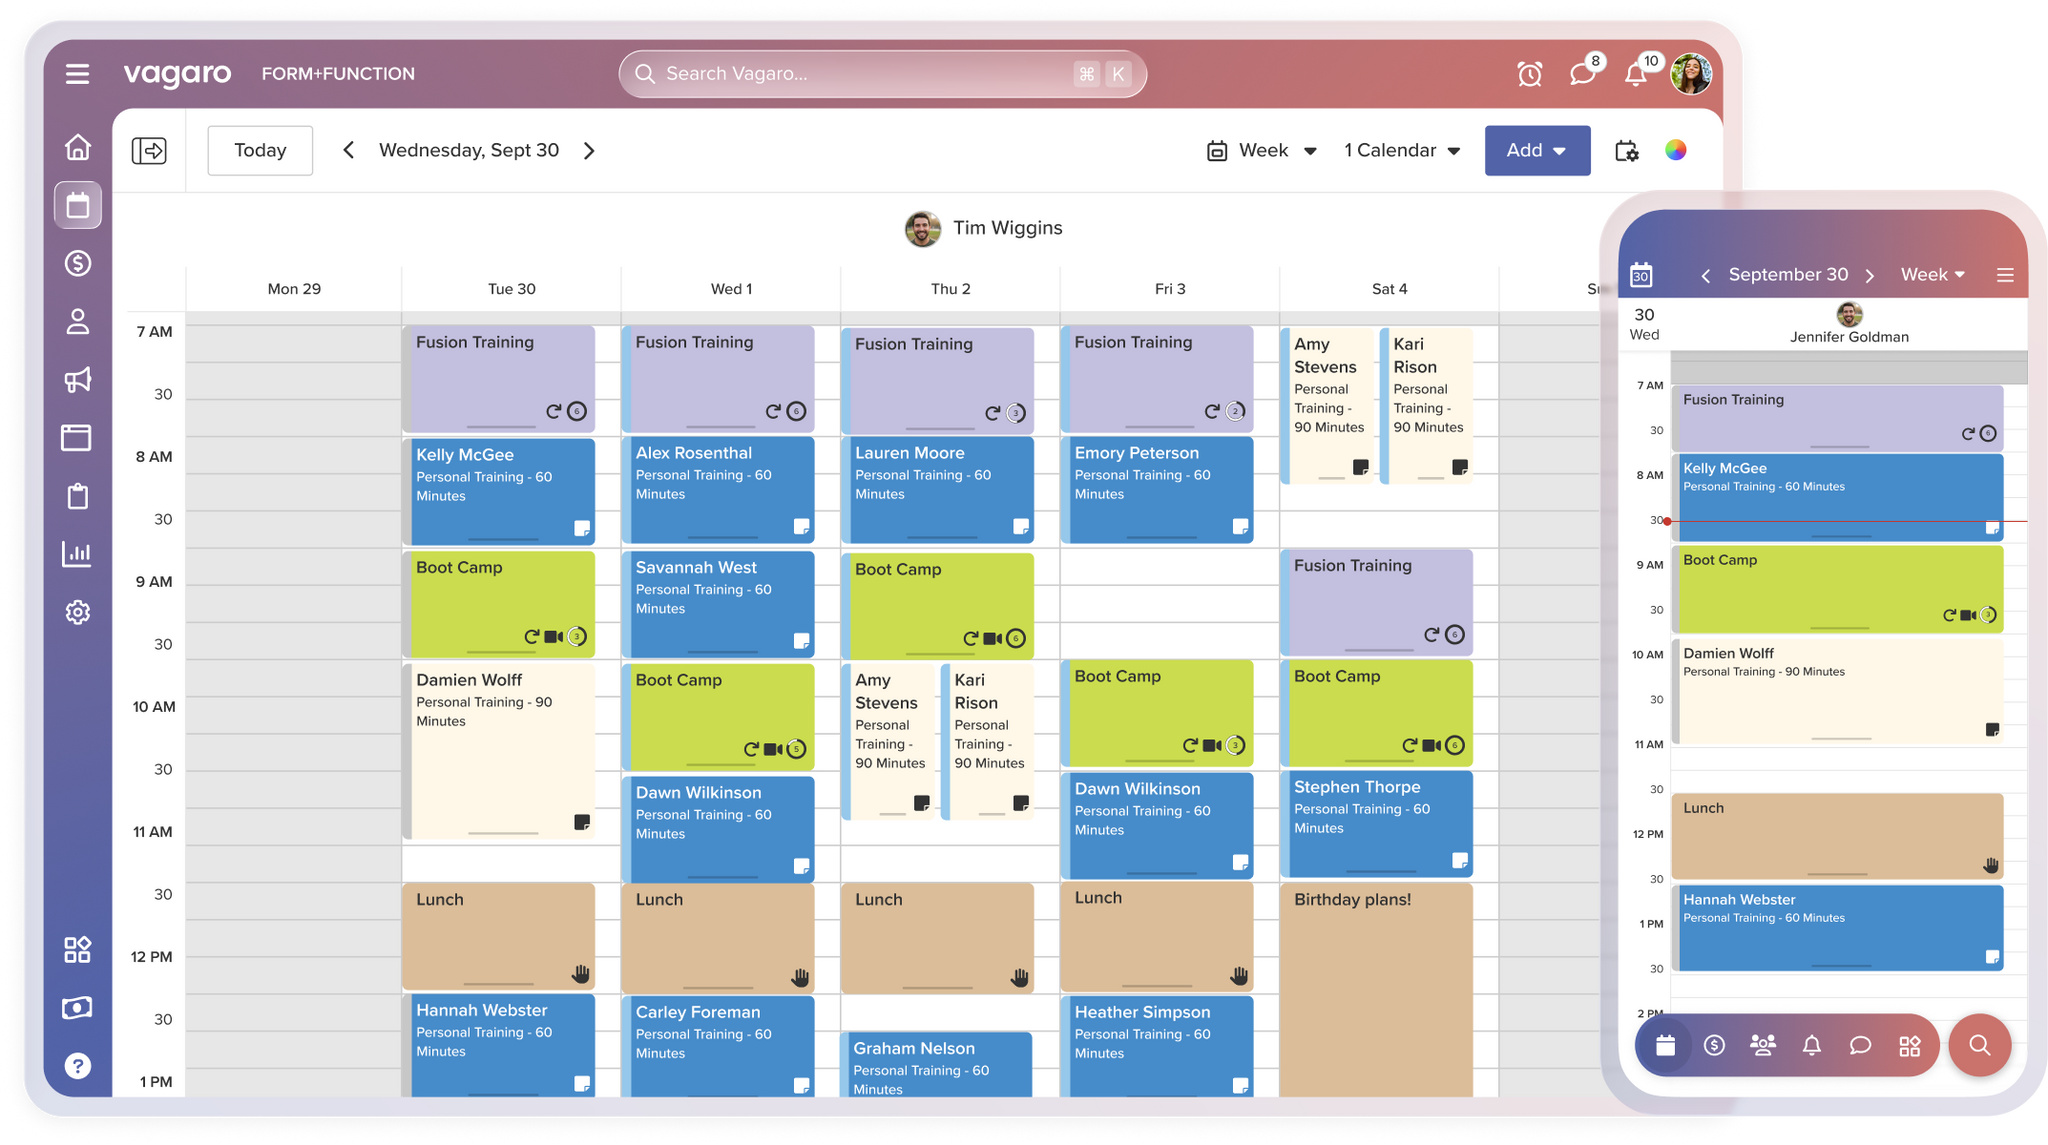
Task: Open the Add dropdown button
Action: pyautogui.click(x=1537, y=150)
